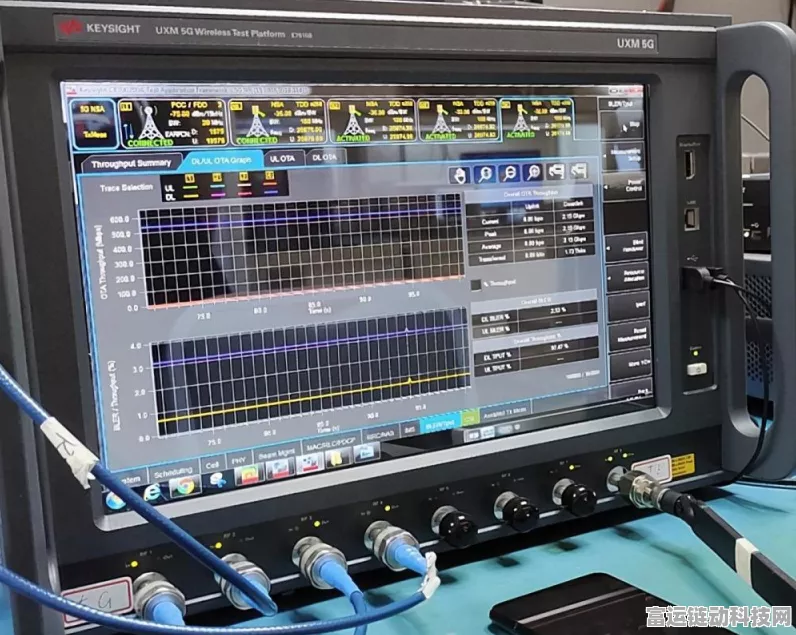This screenshot has height=635, width=796.
Task: Open Internet Explorer from the taskbar
Action: [x=151, y=492]
